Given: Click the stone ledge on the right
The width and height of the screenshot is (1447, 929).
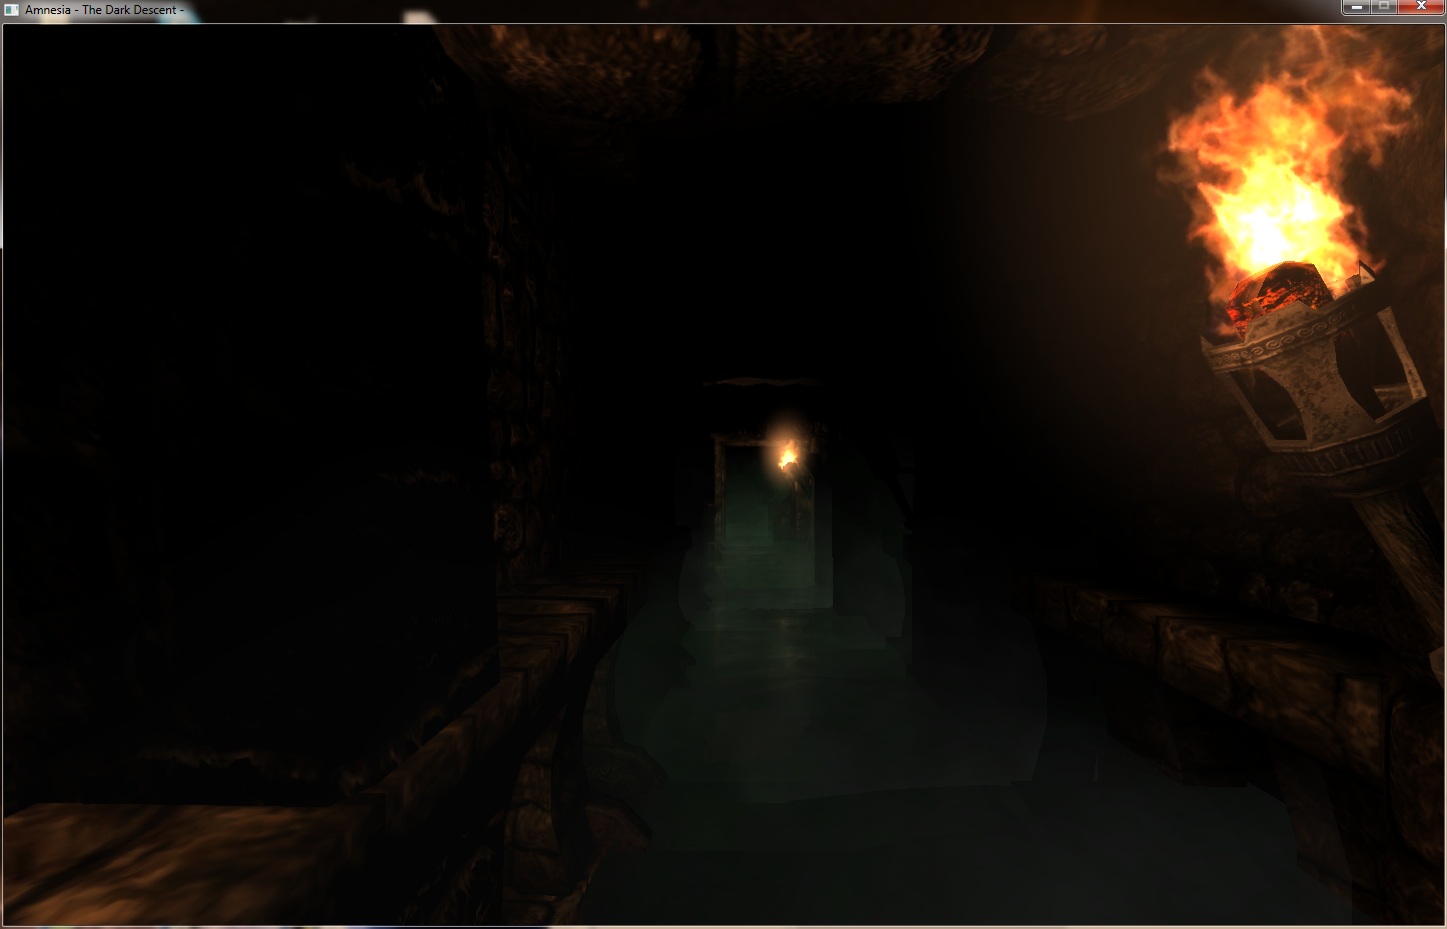Looking at the screenshot, I should pos(1200,640).
